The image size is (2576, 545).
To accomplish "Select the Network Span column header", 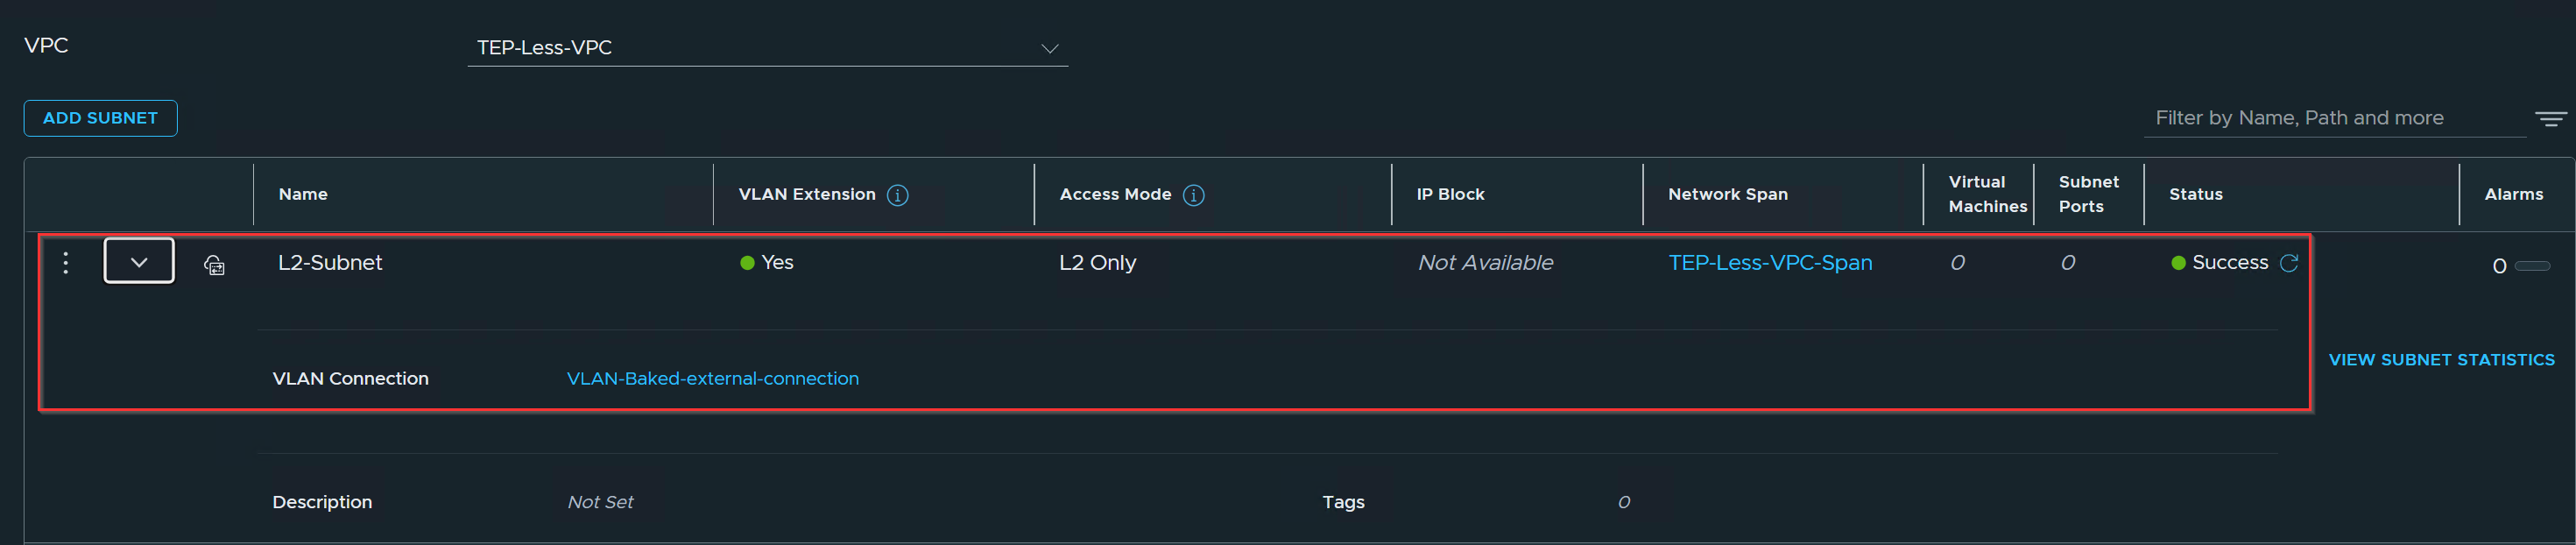I will coord(1728,194).
